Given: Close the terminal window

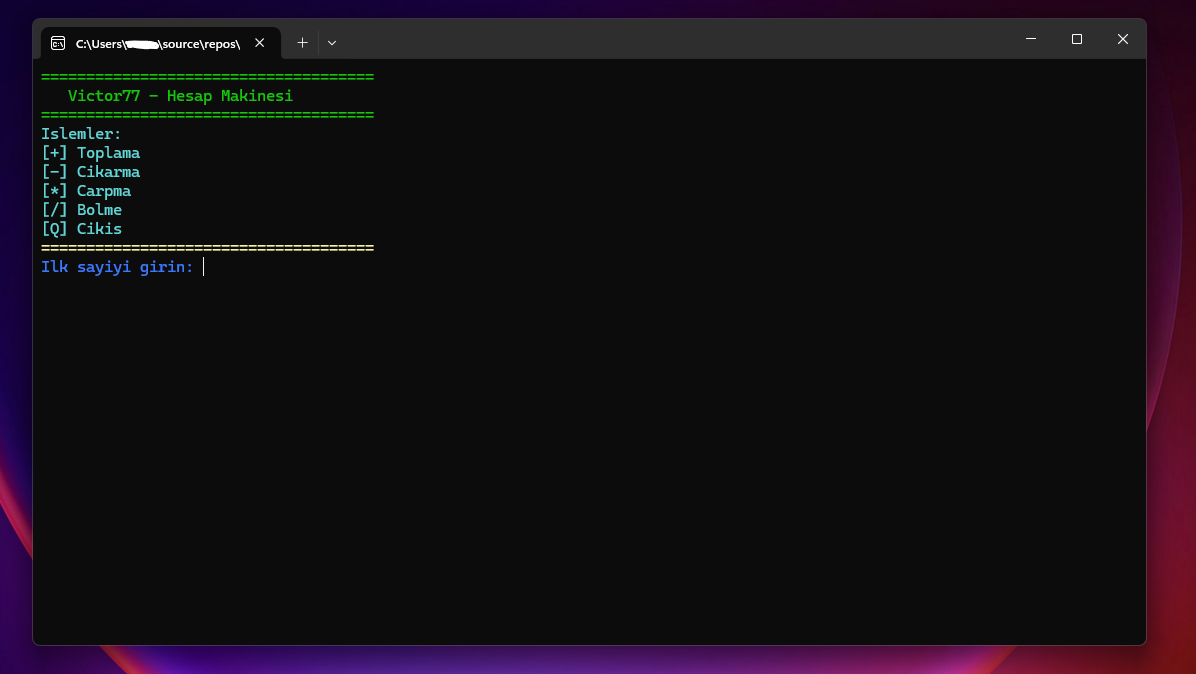Looking at the screenshot, I should pyautogui.click(x=1123, y=39).
